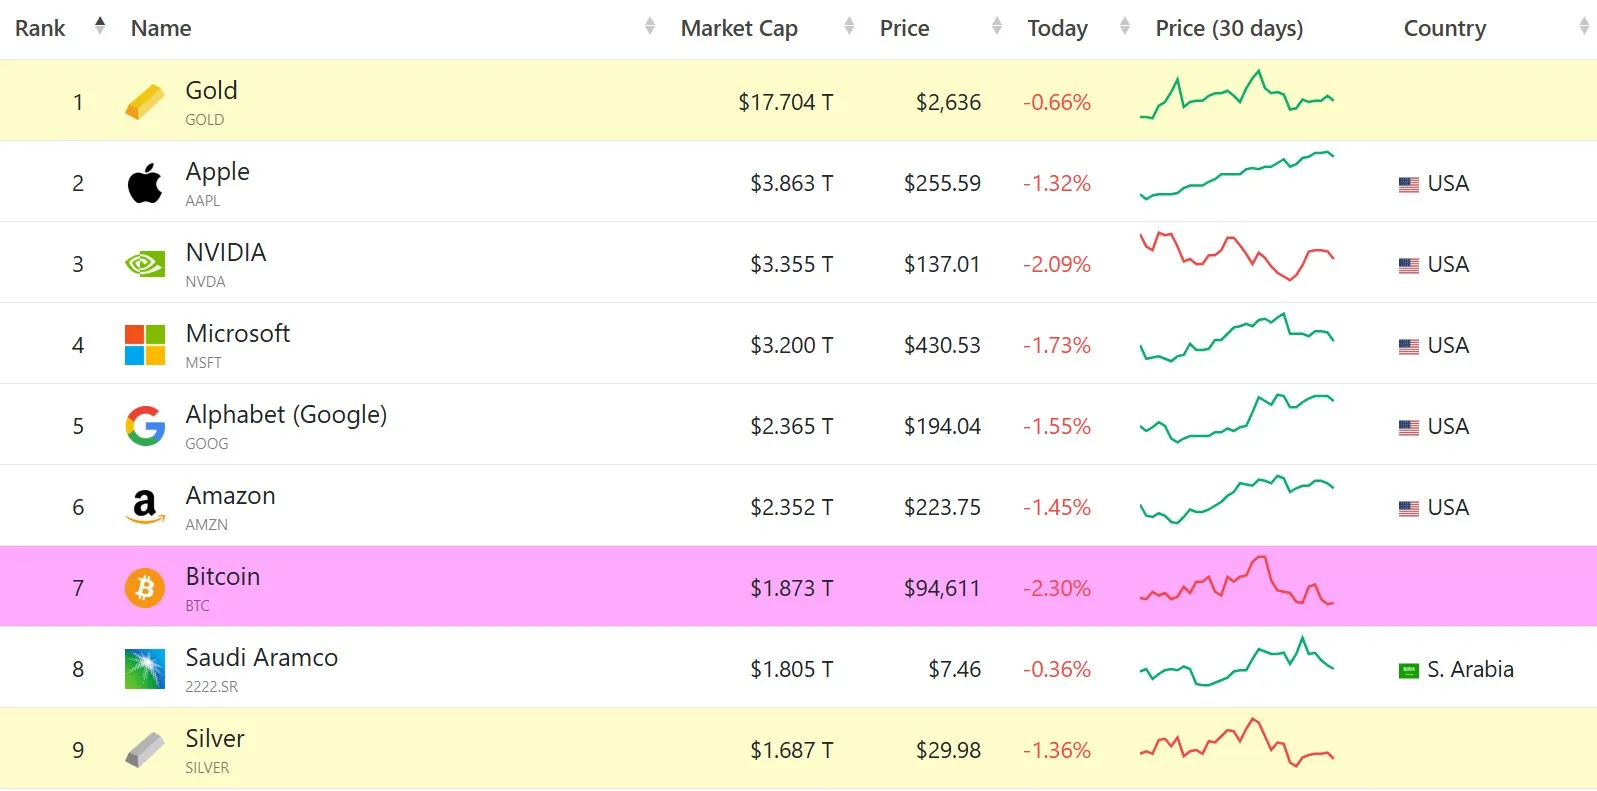The image size is (1597, 791).
Task: Open the Saudi Aramco company link
Action: (262, 657)
